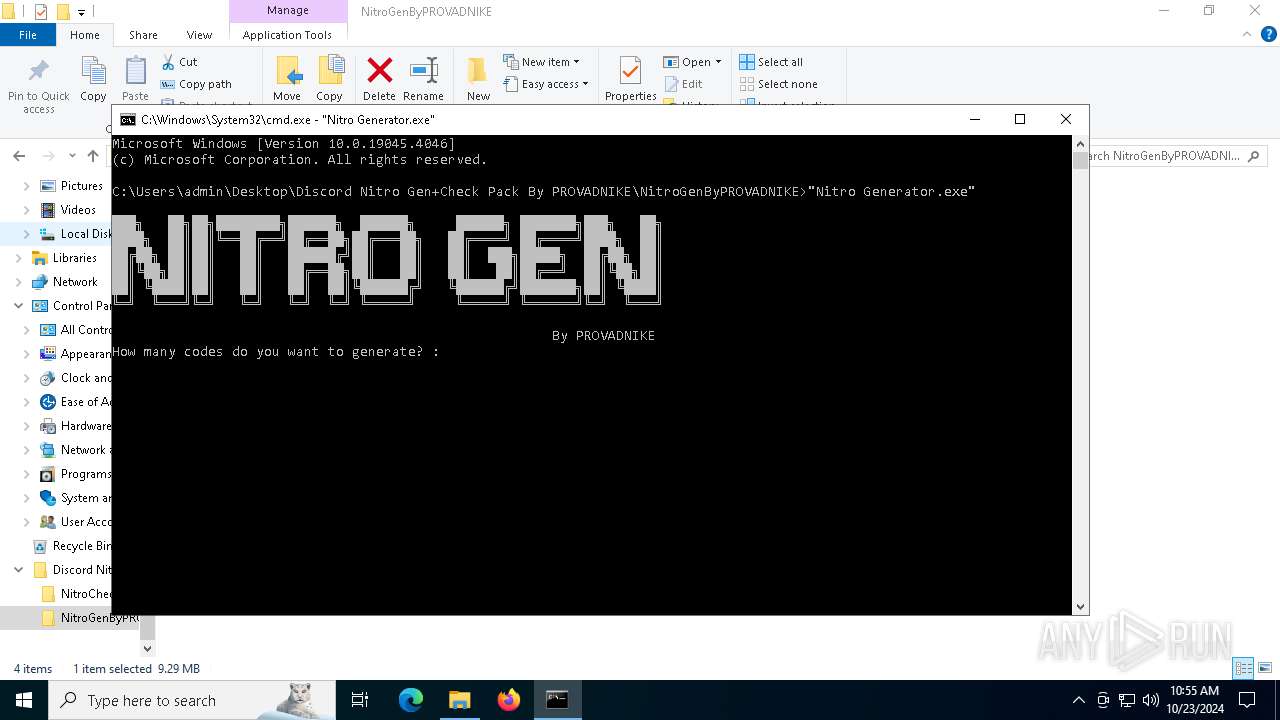Click cmd window scroll down arrow
The height and width of the screenshot is (720, 1280).
tap(1080, 606)
